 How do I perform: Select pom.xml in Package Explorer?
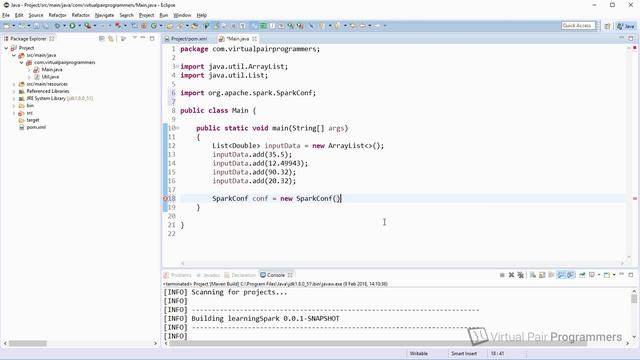36,127
